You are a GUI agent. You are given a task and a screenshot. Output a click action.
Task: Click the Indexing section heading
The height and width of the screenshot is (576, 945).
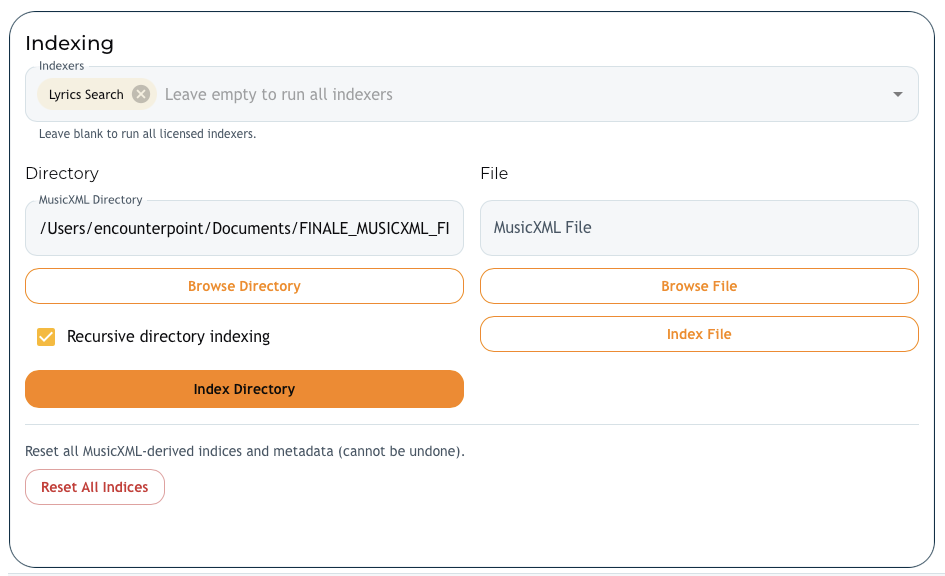pyautogui.click(x=69, y=43)
